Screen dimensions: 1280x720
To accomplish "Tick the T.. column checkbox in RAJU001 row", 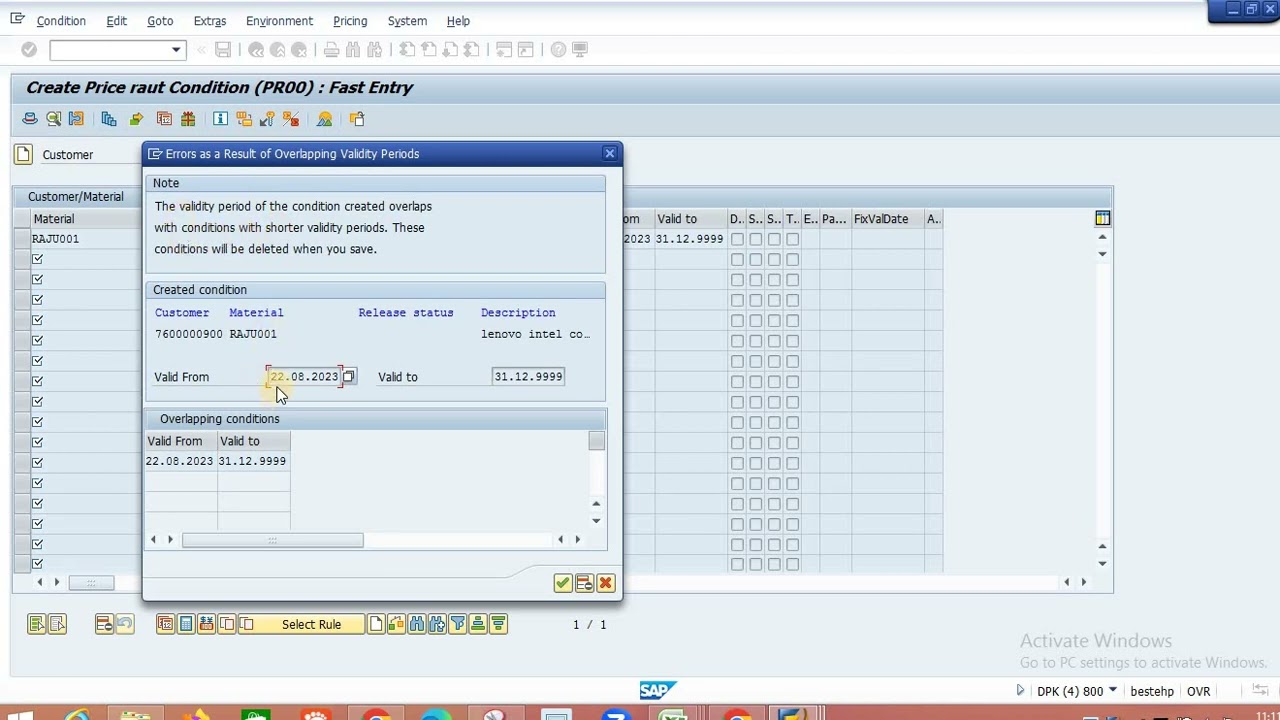I will 792,239.
